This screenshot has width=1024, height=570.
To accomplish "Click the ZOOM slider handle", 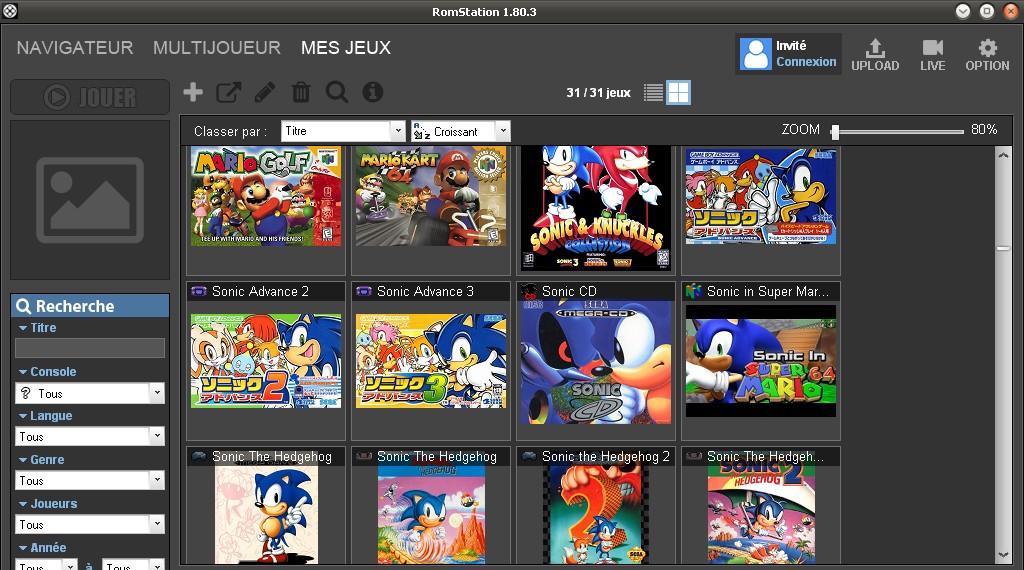I will (x=835, y=132).
